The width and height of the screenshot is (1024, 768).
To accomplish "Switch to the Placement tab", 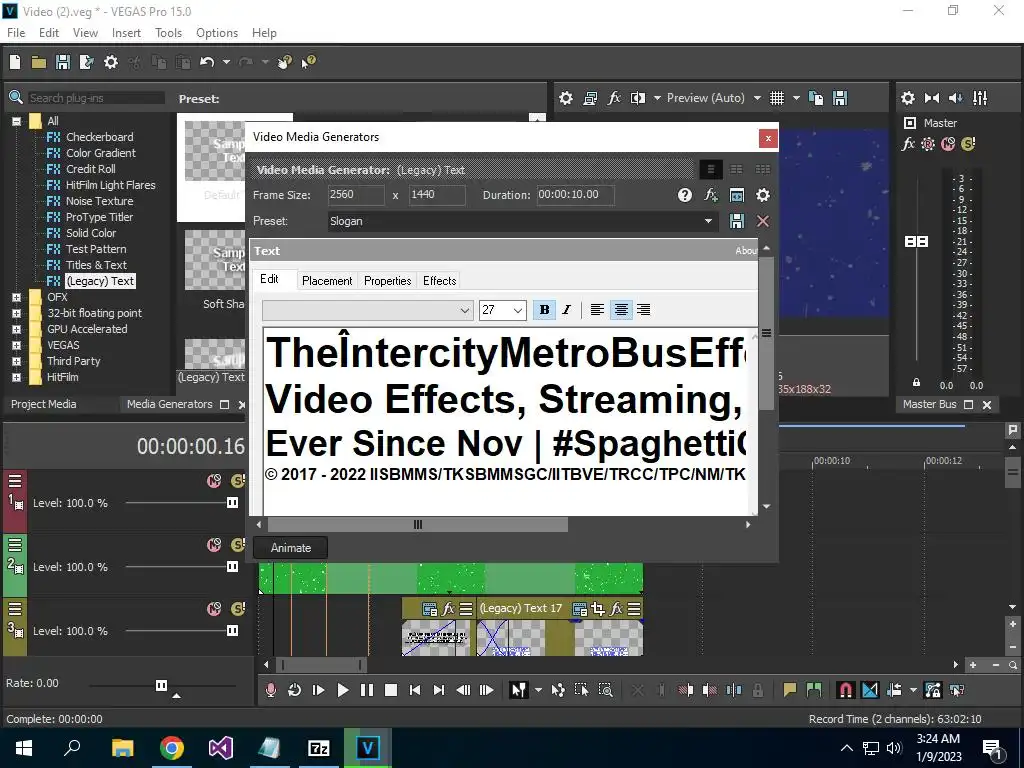I will (x=327, y=281).
